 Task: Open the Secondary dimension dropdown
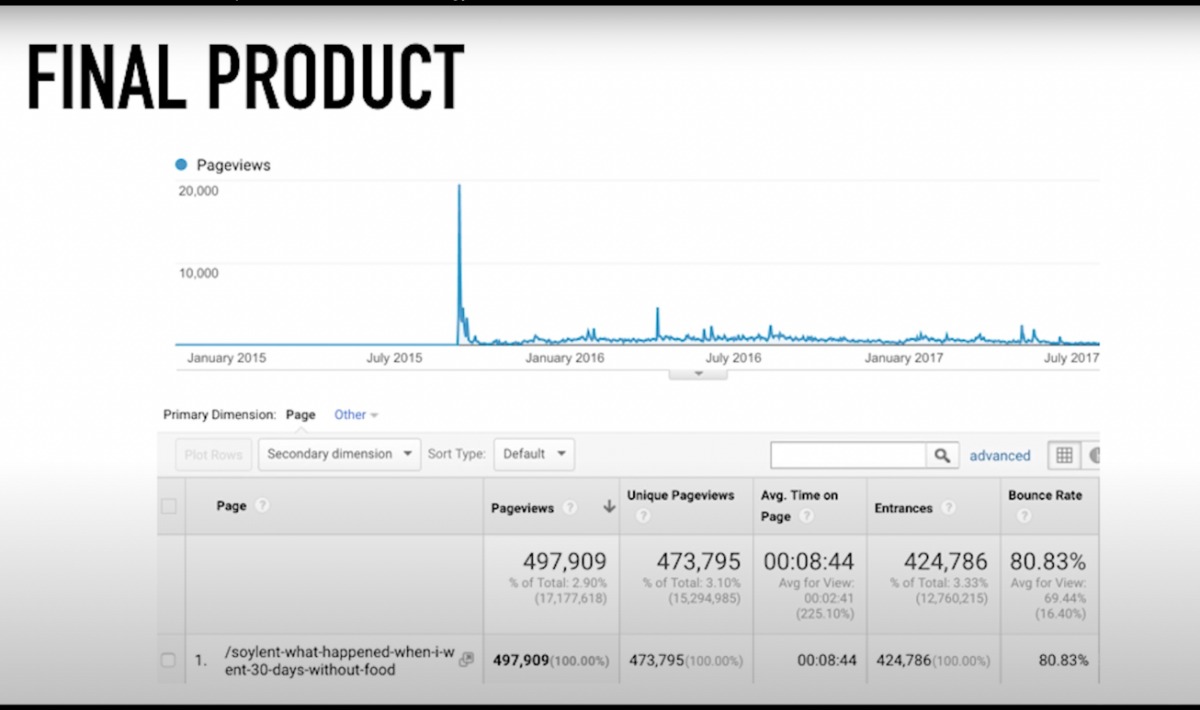340,454
